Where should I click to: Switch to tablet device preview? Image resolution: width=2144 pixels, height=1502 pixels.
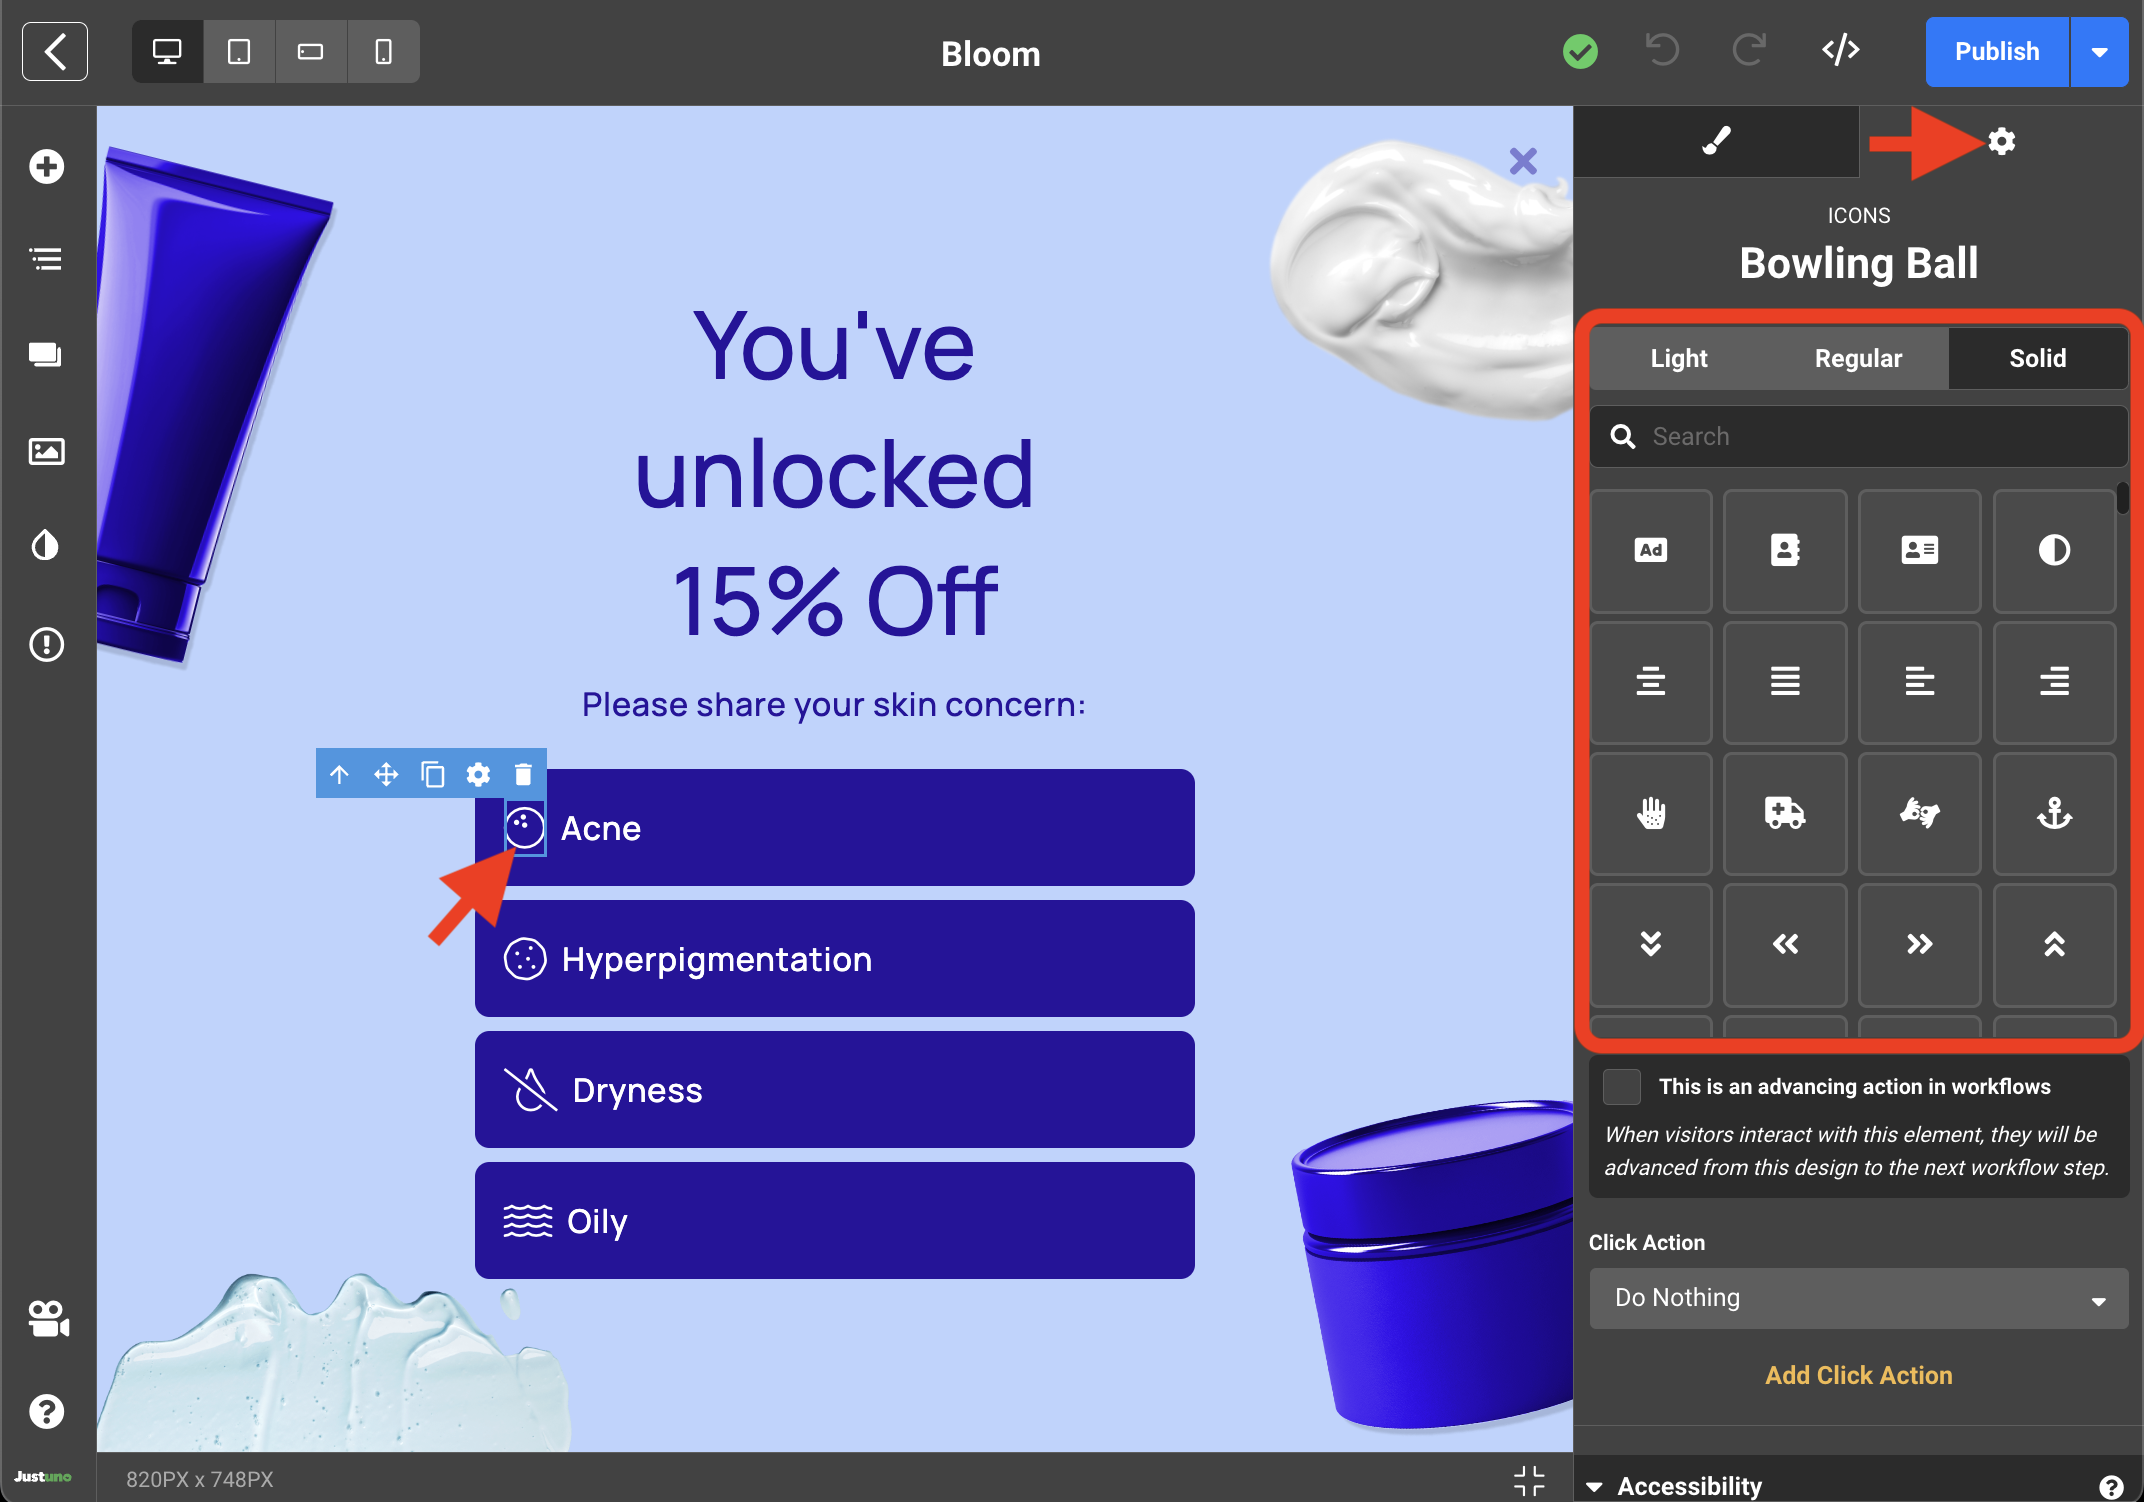(x=239, y=51)
